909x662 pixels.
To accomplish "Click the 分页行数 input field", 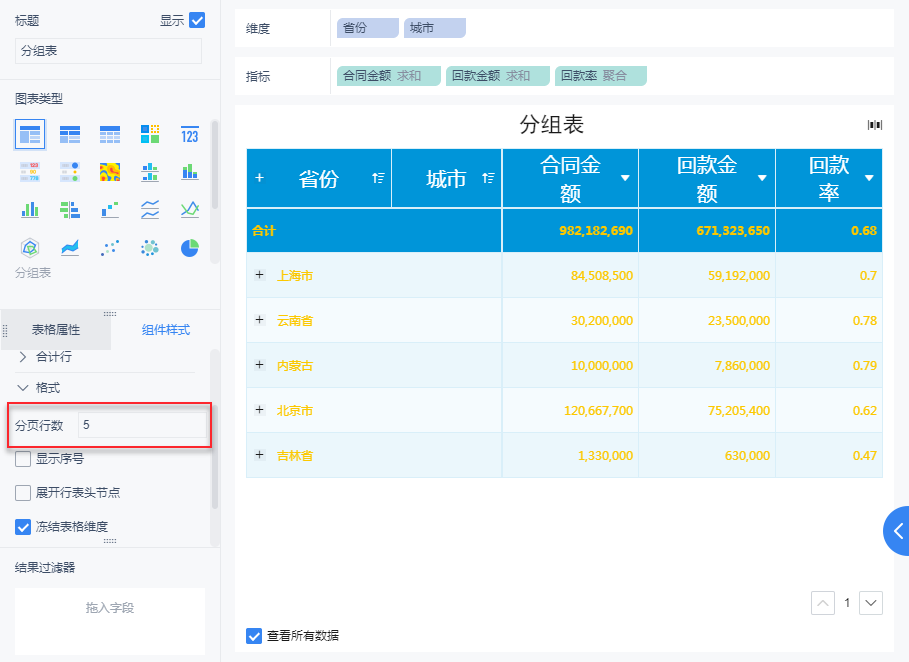I will pyautogui.click(x=141, y=425).
